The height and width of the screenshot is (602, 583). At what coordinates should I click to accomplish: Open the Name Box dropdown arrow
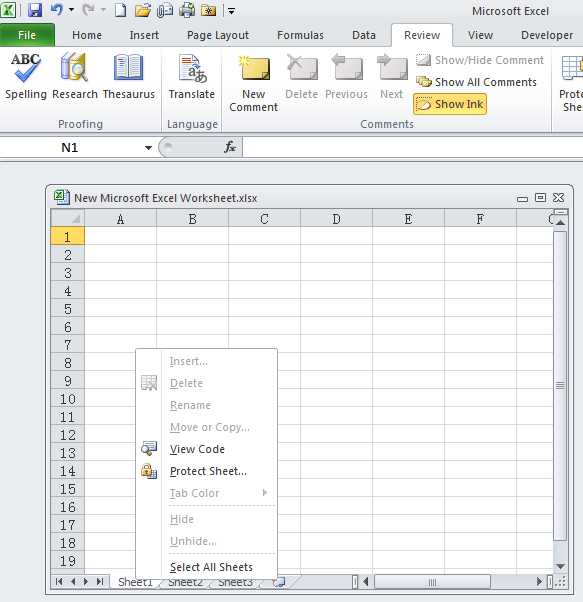tap(148, 148)
